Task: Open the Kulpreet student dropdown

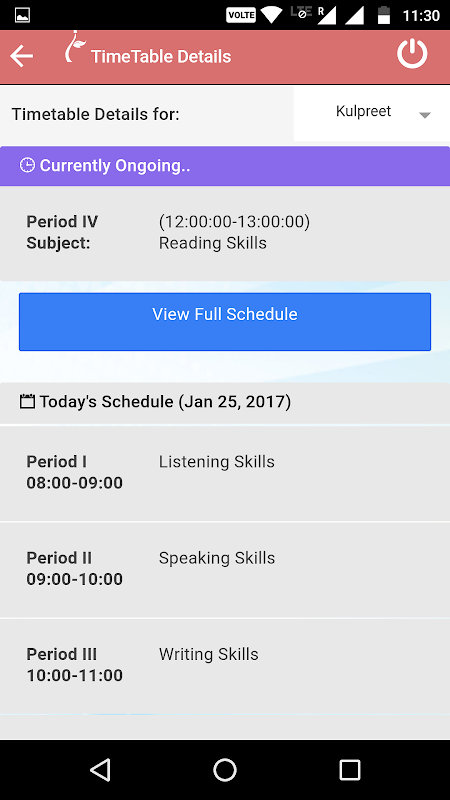Action: pos(372,113)
